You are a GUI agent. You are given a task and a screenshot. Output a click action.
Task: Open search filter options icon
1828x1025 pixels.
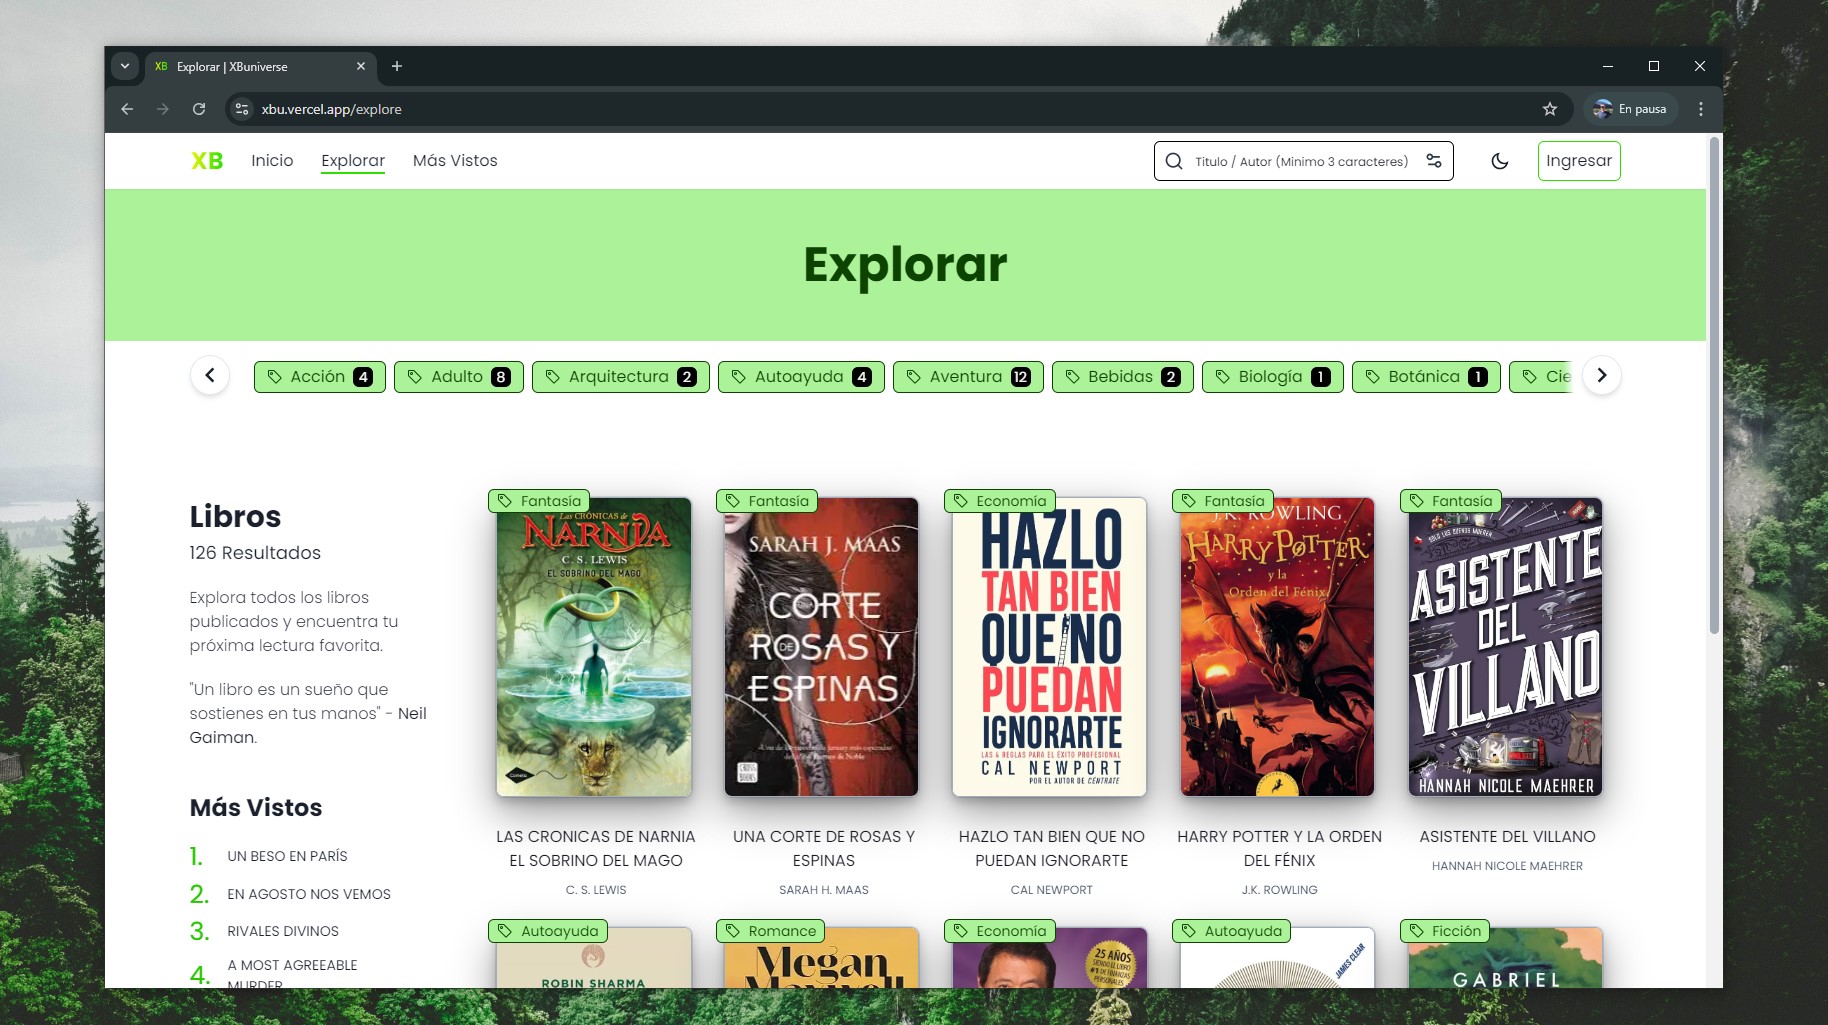tap(1433, 161)
